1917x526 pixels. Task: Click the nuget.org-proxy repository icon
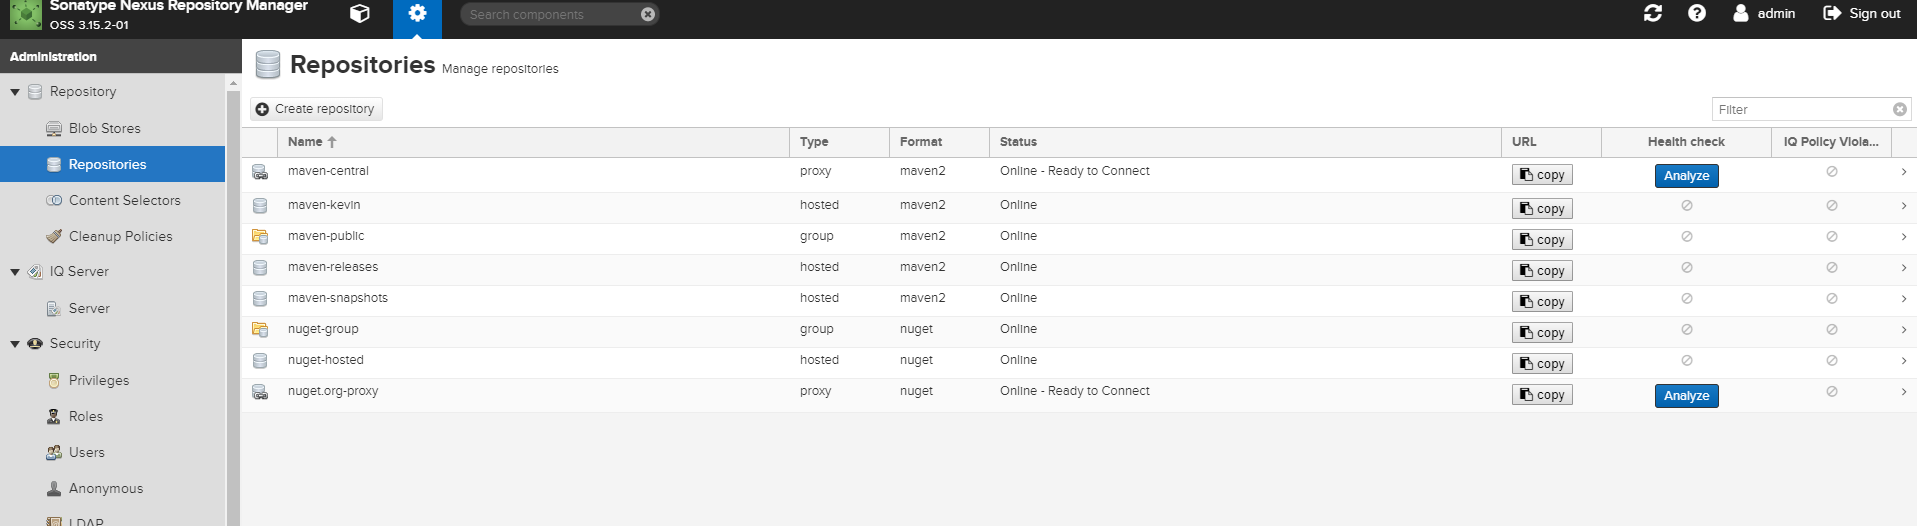[x=260, y=393]
